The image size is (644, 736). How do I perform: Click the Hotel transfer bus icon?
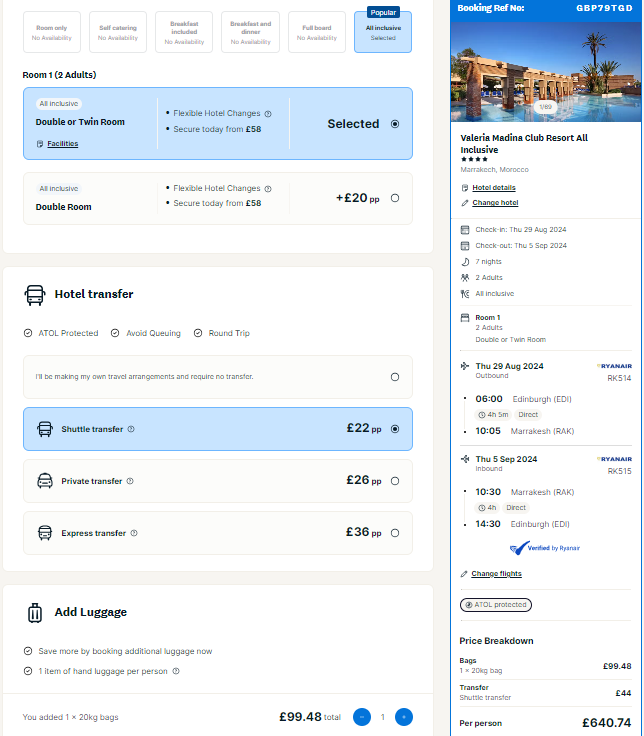pos(35,295)
